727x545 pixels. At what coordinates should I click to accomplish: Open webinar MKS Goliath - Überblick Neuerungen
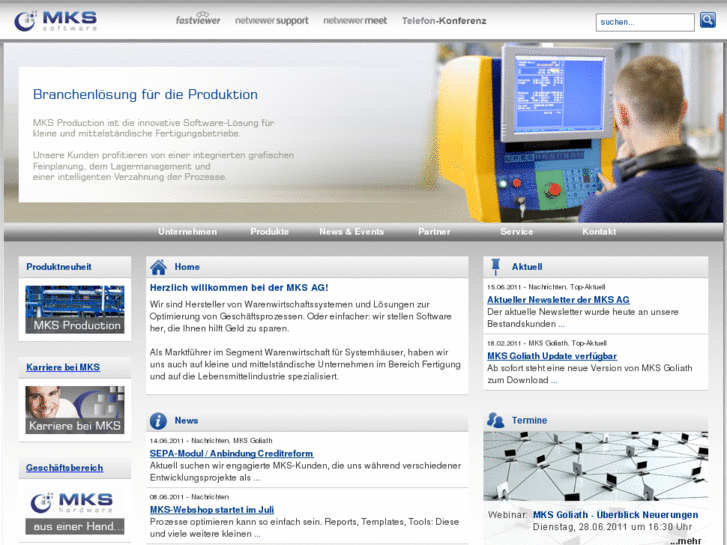[x=615, y=515]
